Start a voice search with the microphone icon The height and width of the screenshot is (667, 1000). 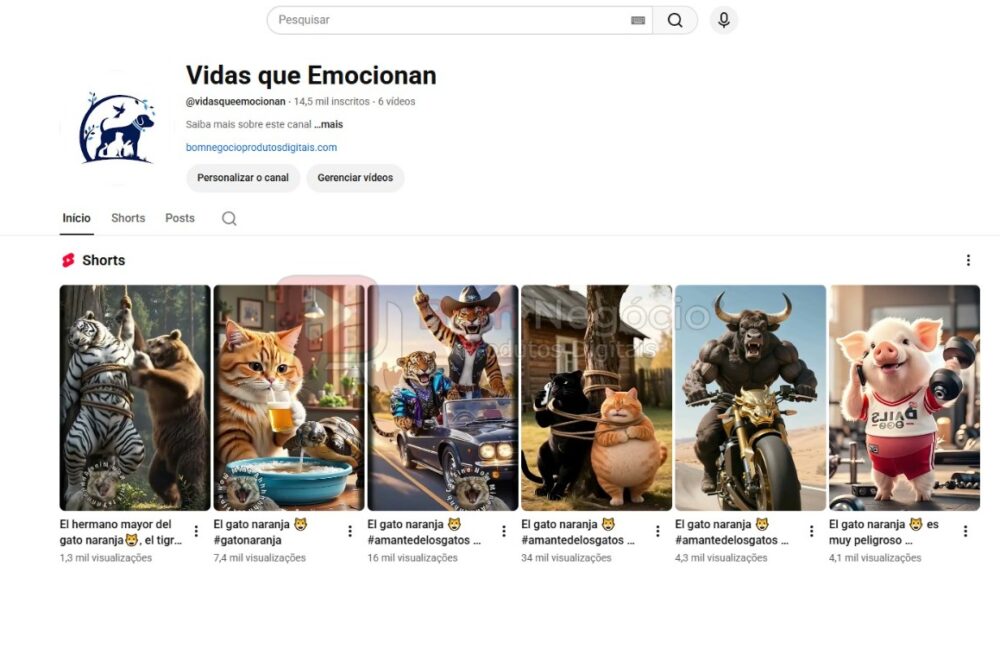723,19
